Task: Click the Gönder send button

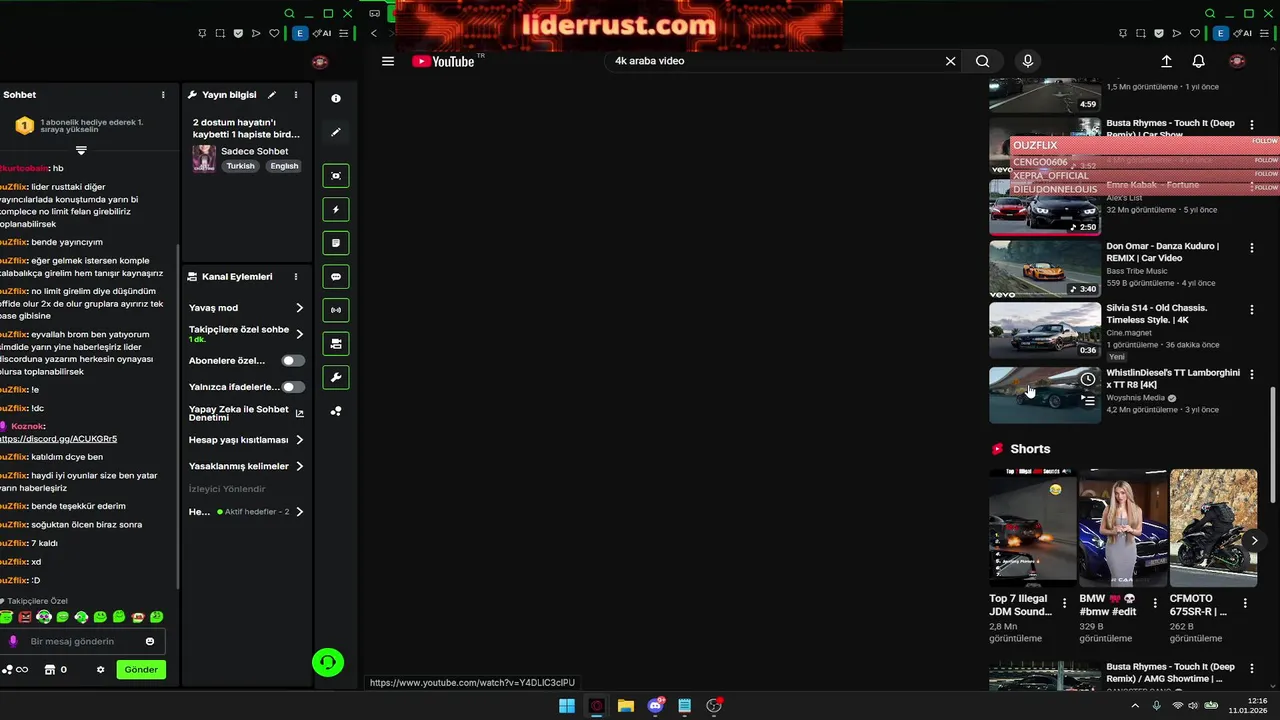Action: click(141, 670)
